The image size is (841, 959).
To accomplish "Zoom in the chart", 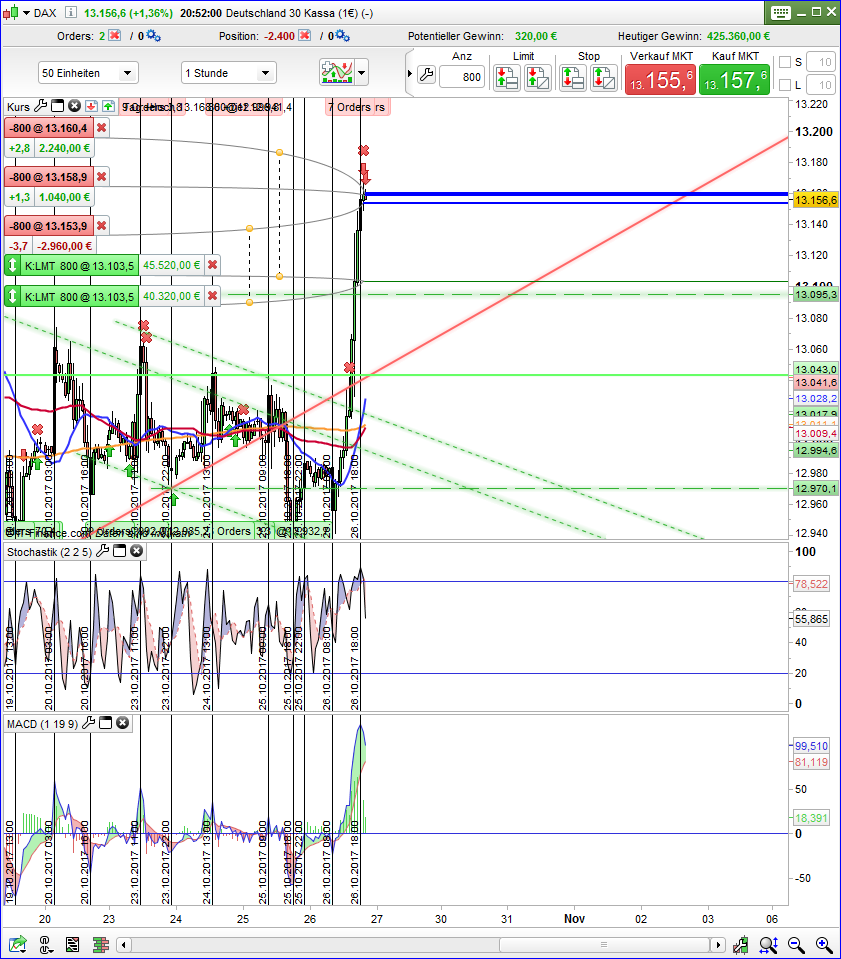I will tap(824, 944).
